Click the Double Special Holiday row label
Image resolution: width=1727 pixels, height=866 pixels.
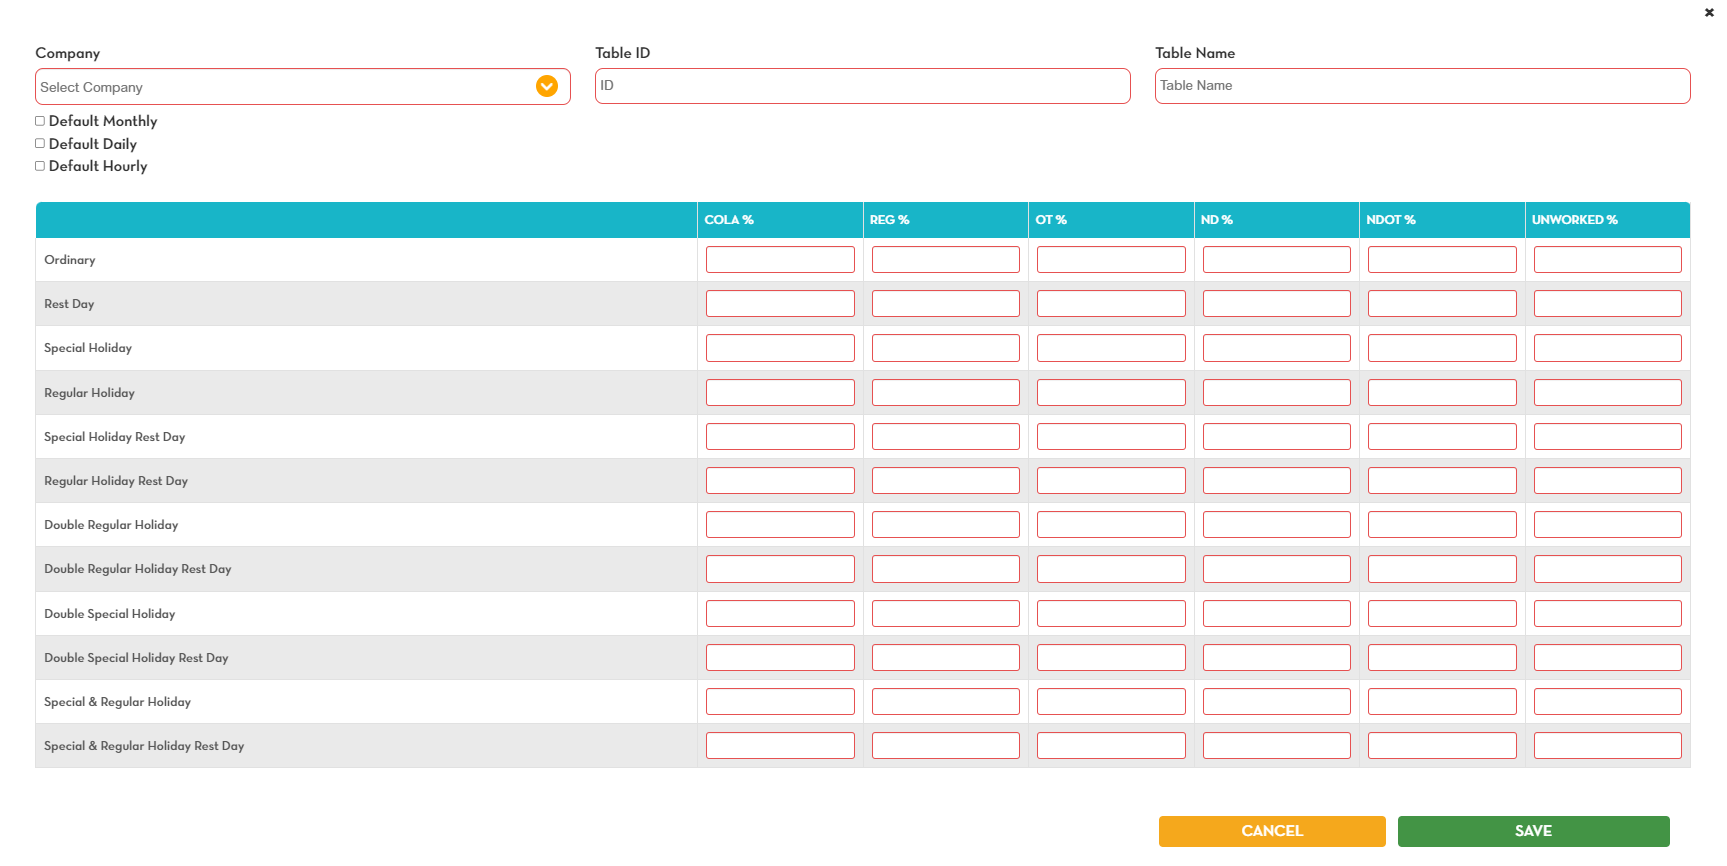tap(110, 614)
